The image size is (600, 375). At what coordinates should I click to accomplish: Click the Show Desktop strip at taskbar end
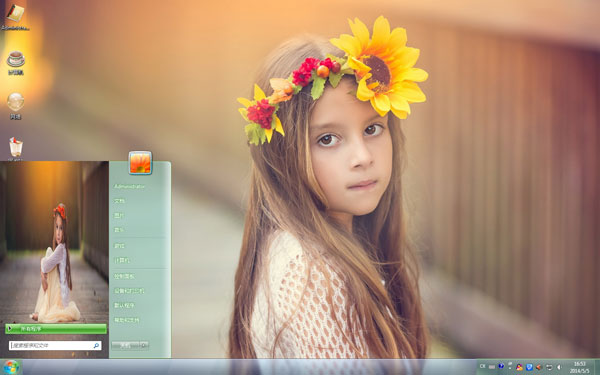coord(597,367)
